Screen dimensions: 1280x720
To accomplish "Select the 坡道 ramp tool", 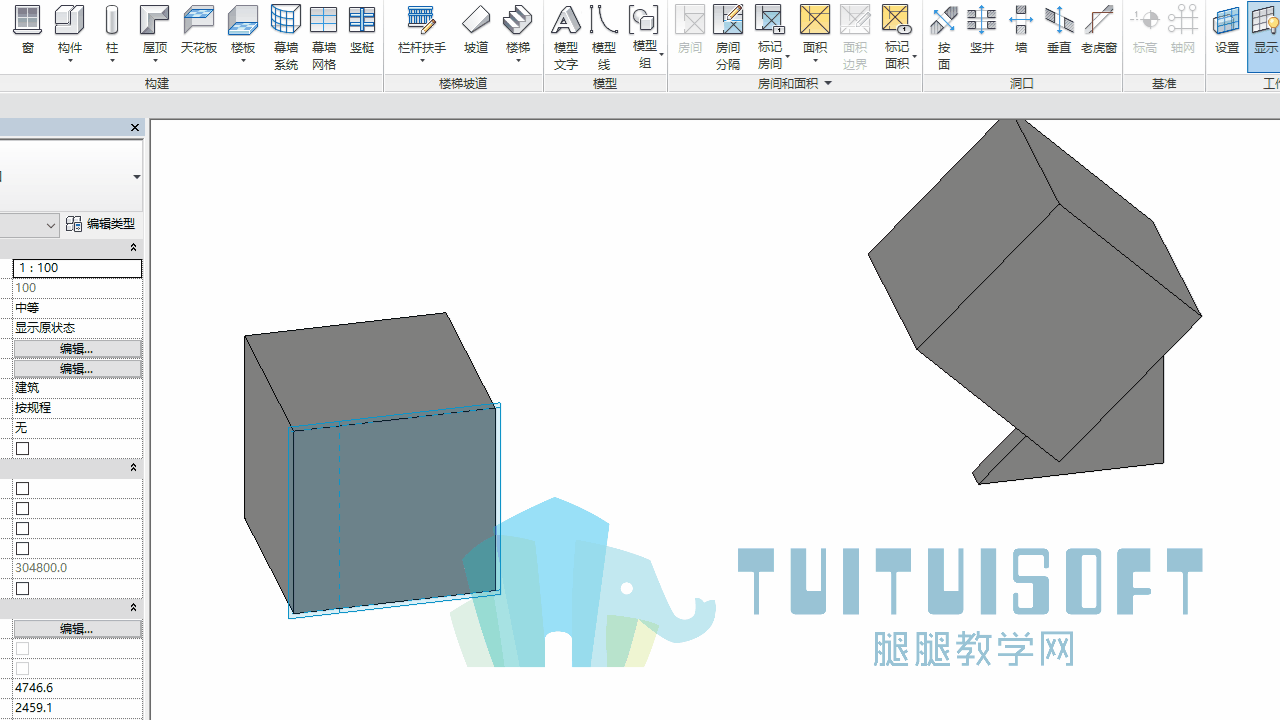I will point(476,31).
